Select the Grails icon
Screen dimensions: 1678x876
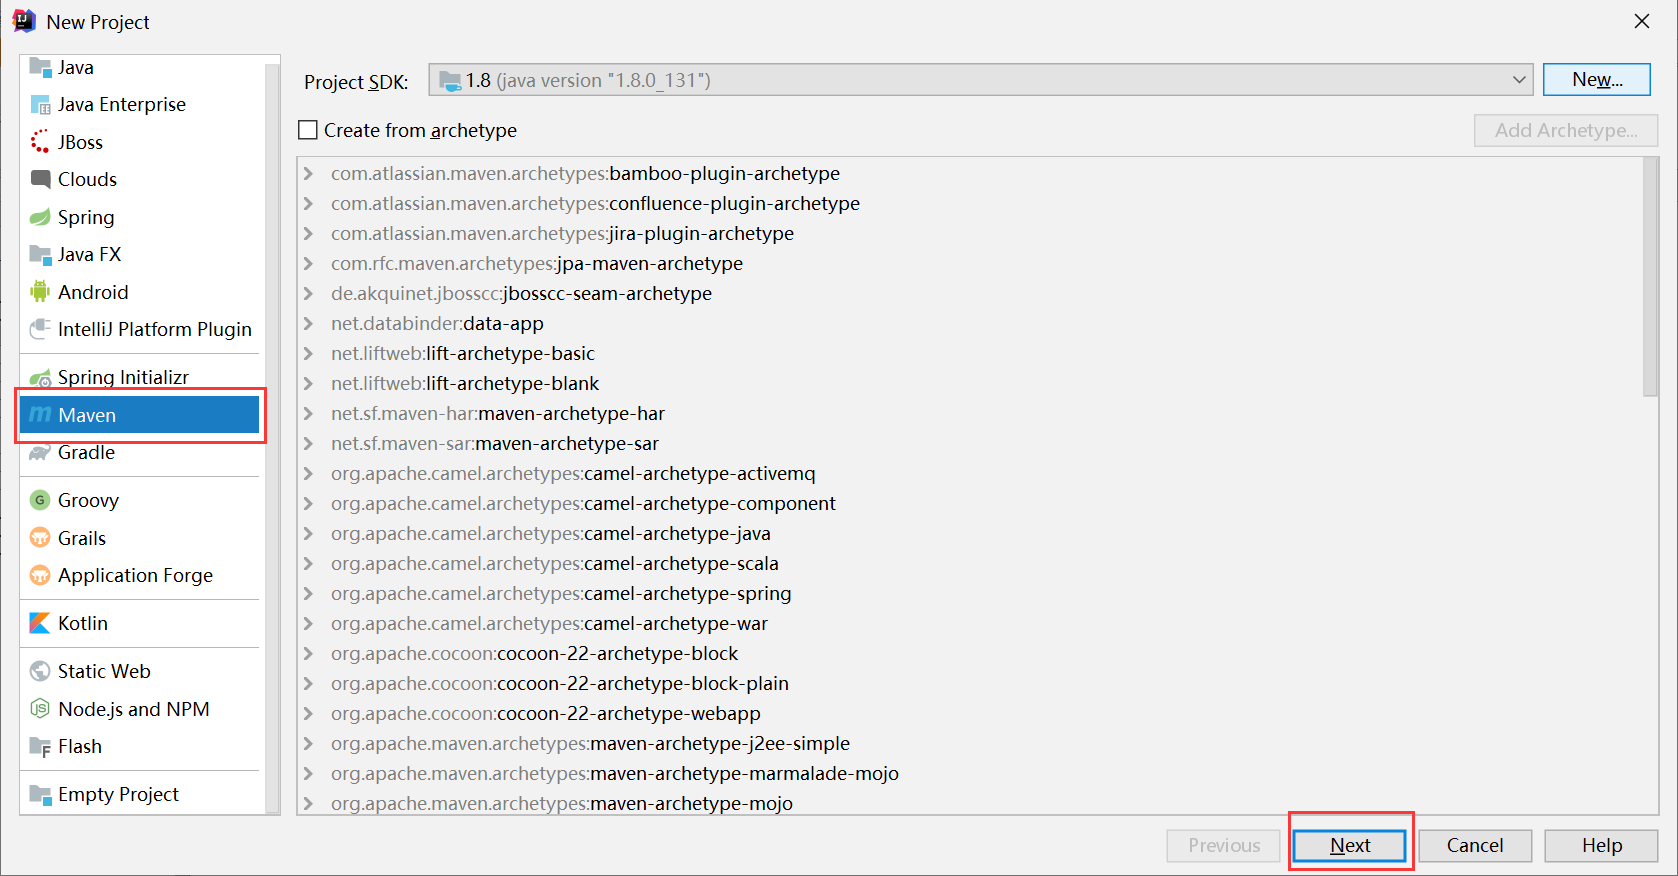click(x=40, y=538)
